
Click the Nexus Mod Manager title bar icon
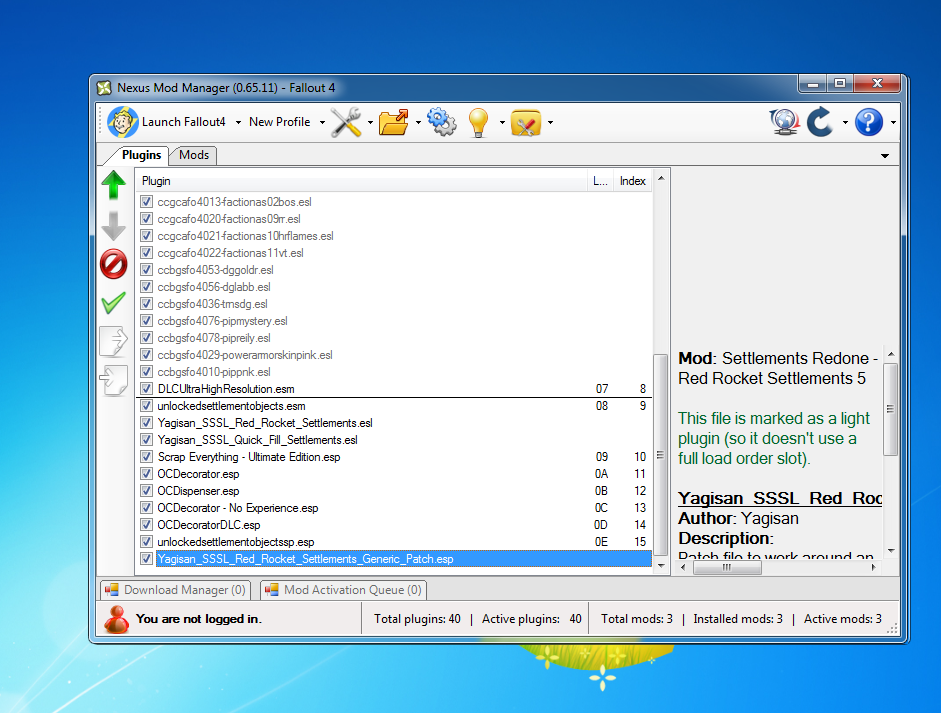(104, 88)
